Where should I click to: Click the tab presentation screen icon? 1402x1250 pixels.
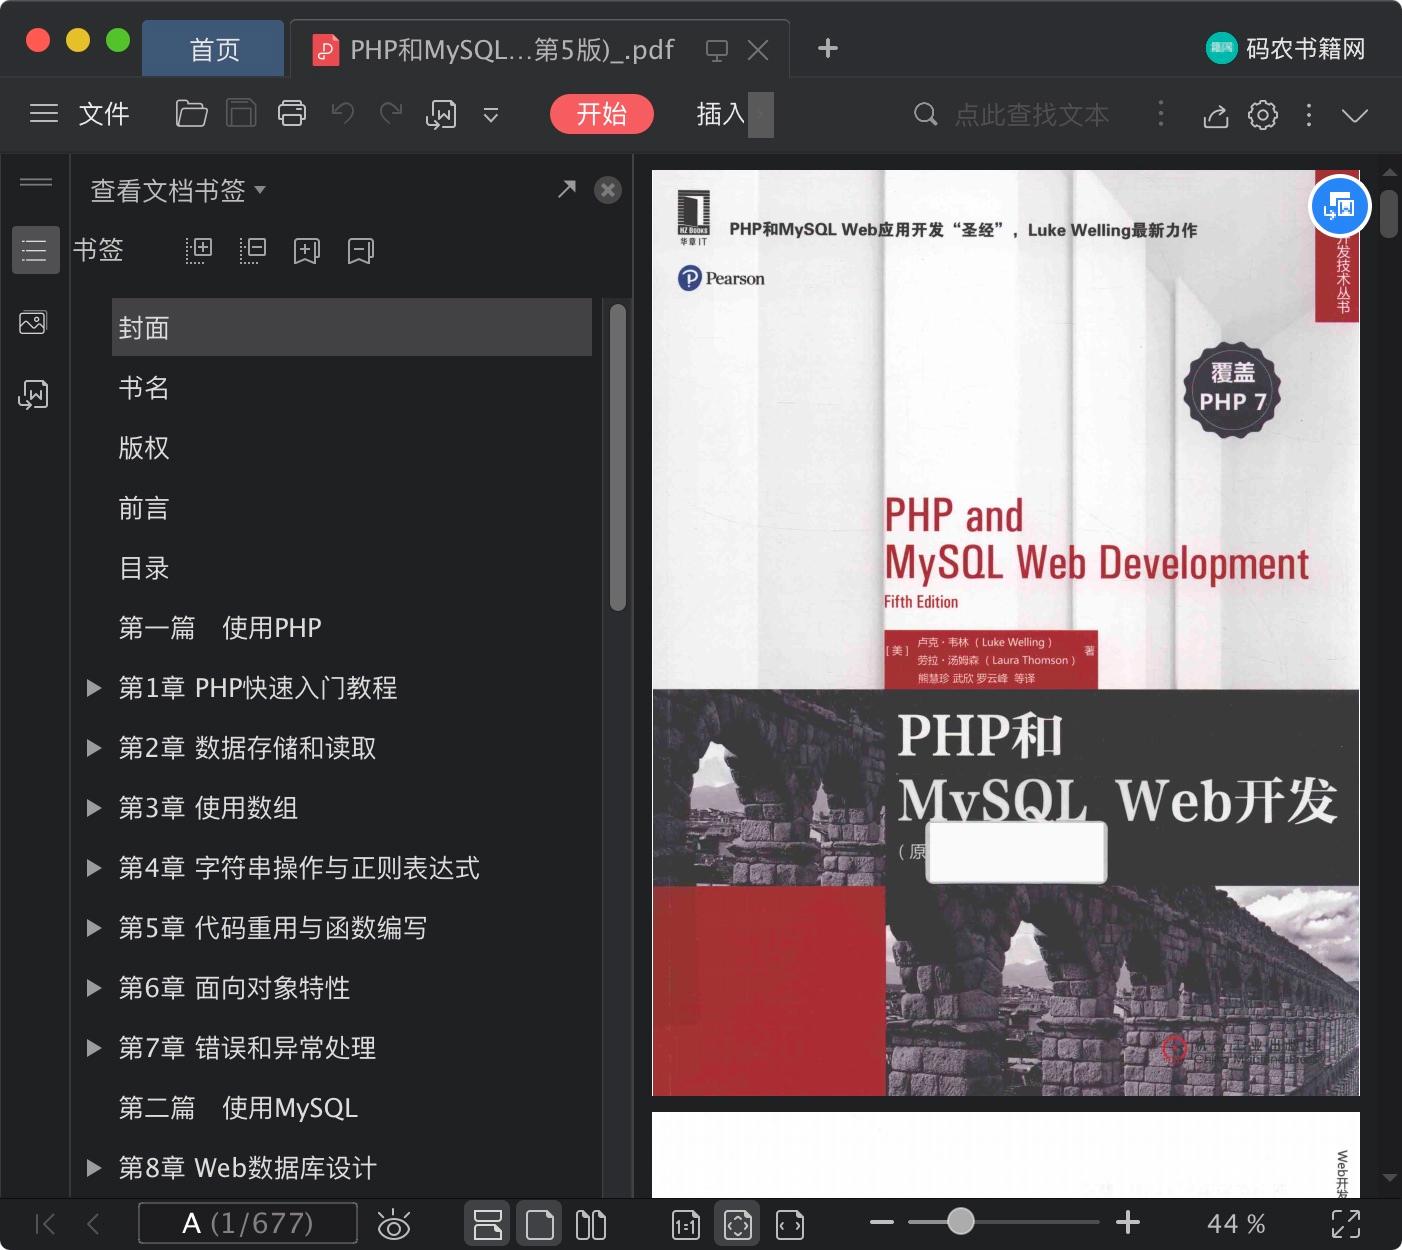(x=716, y=50)
